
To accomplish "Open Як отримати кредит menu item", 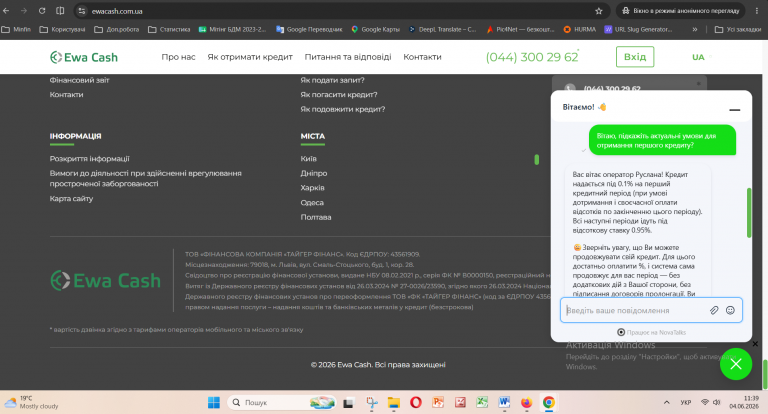I will pos(250,57).
